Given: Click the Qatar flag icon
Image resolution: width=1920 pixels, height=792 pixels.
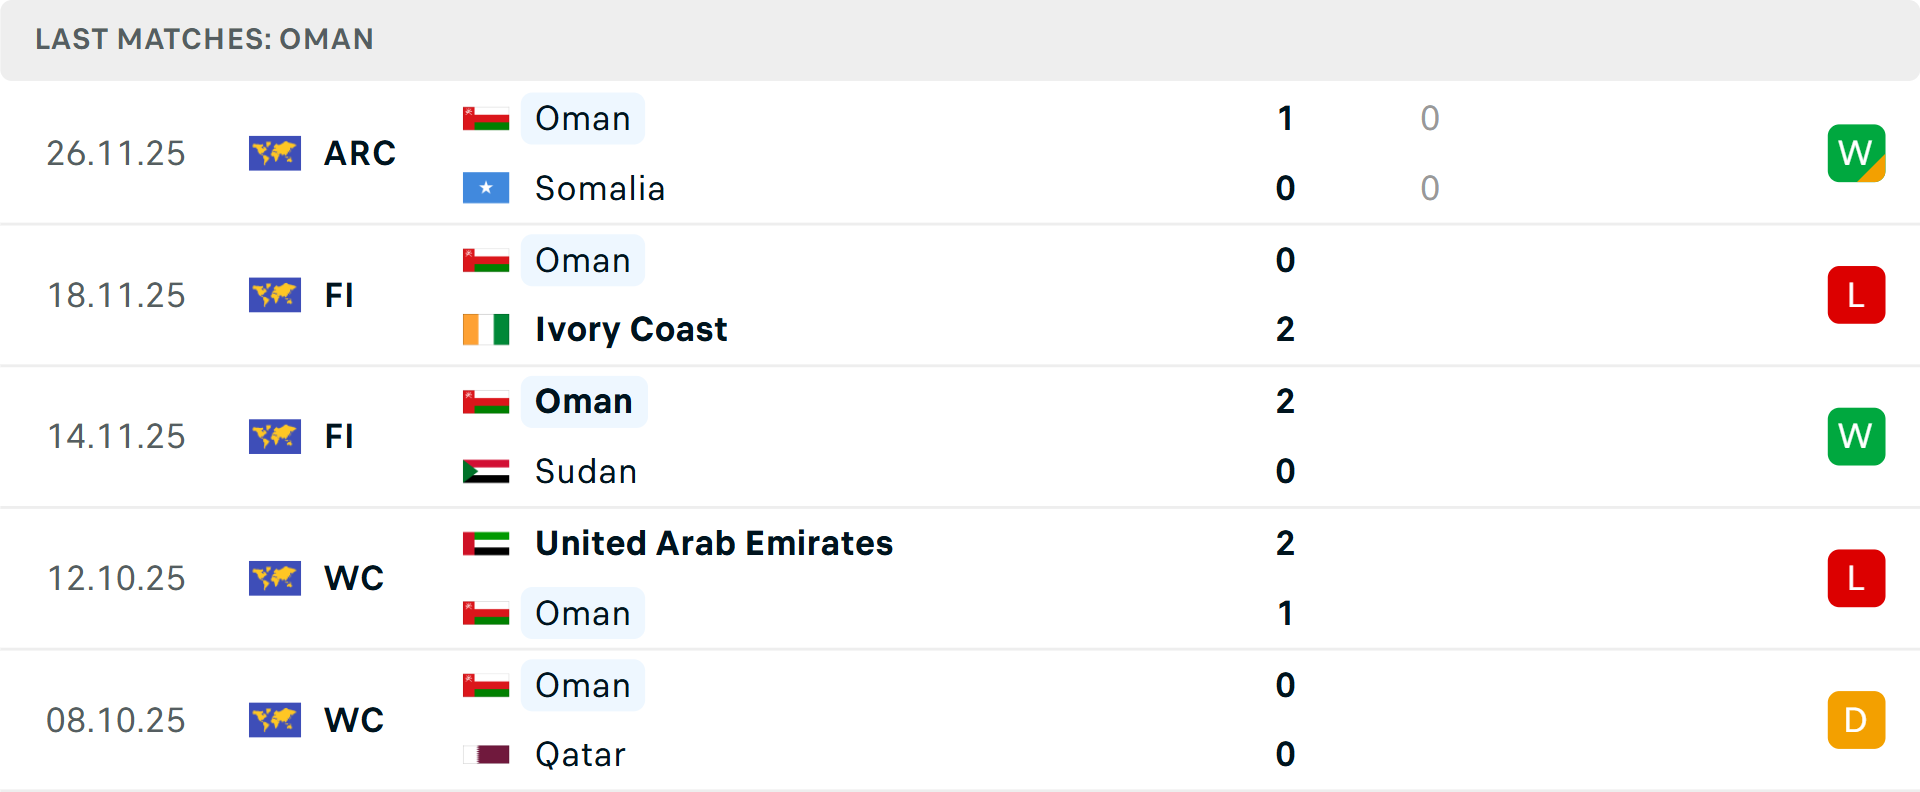Looking at the screenshot, I should 486,754.
